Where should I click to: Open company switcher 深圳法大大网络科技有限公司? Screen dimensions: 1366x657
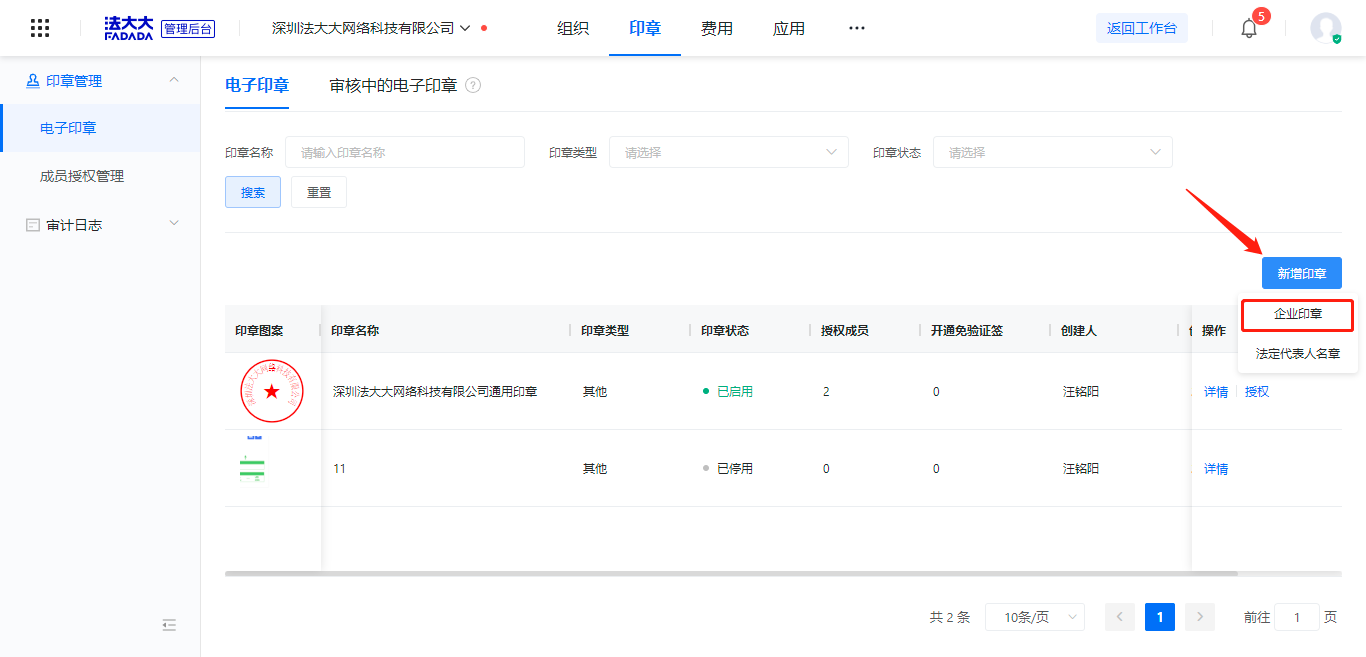coord(371,28)
